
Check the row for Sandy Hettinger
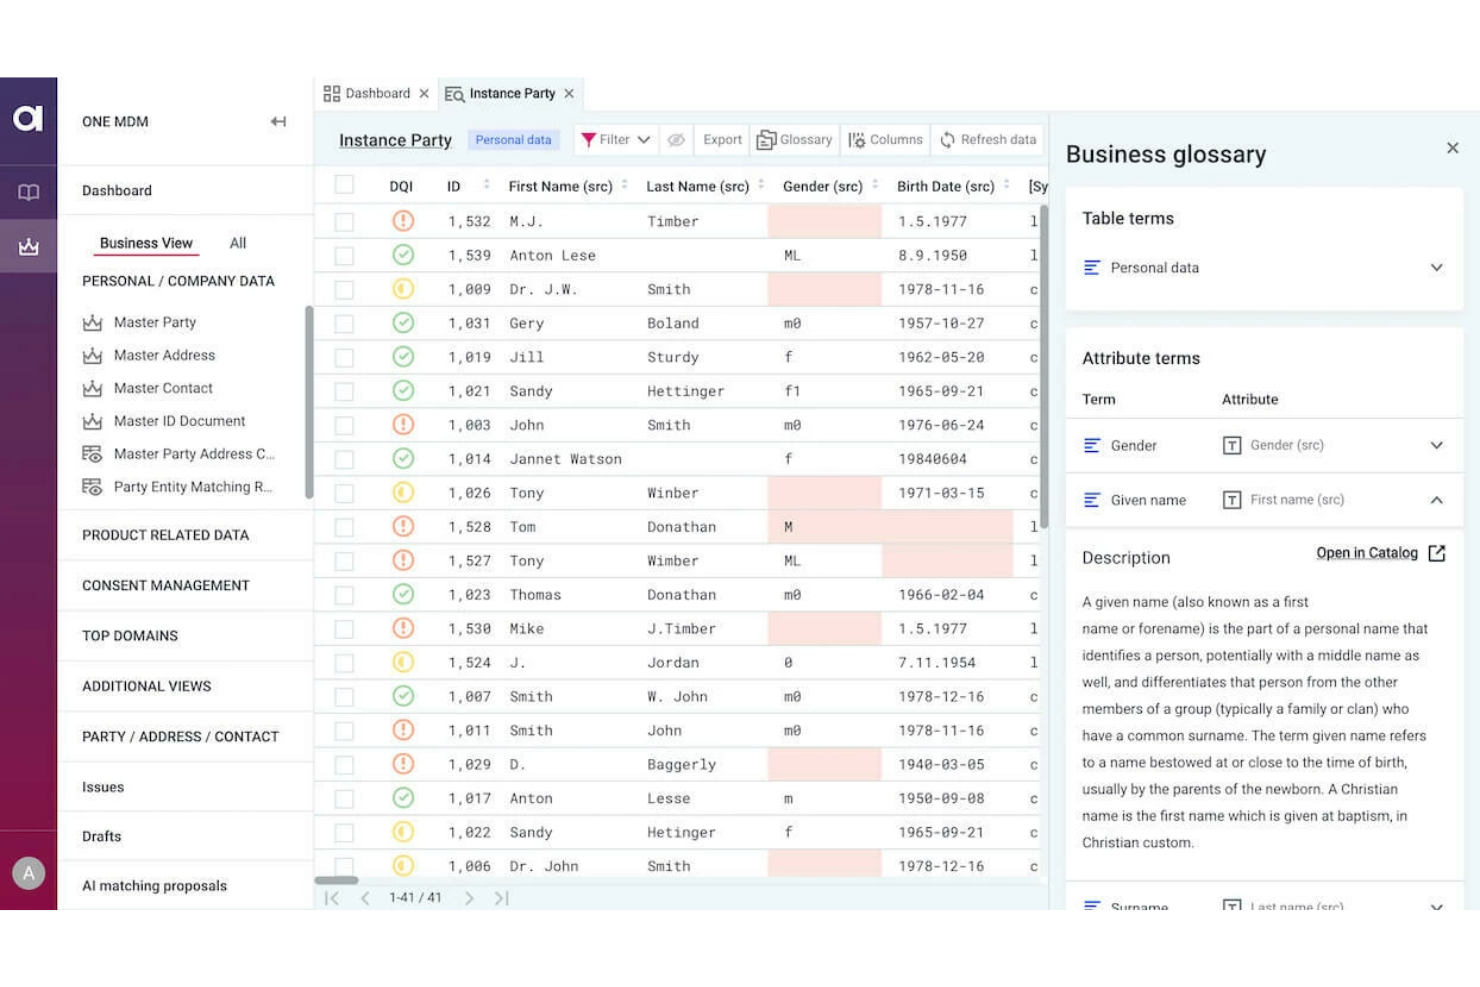point(344,391)
